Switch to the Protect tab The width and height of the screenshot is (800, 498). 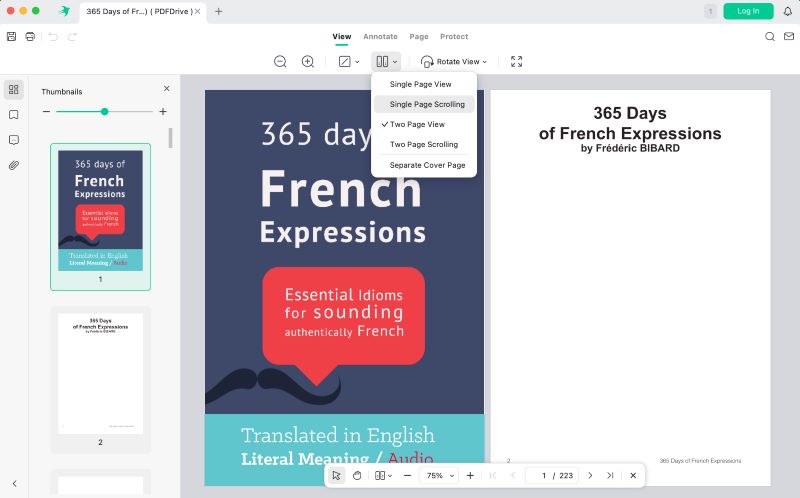tap(454, 36)
